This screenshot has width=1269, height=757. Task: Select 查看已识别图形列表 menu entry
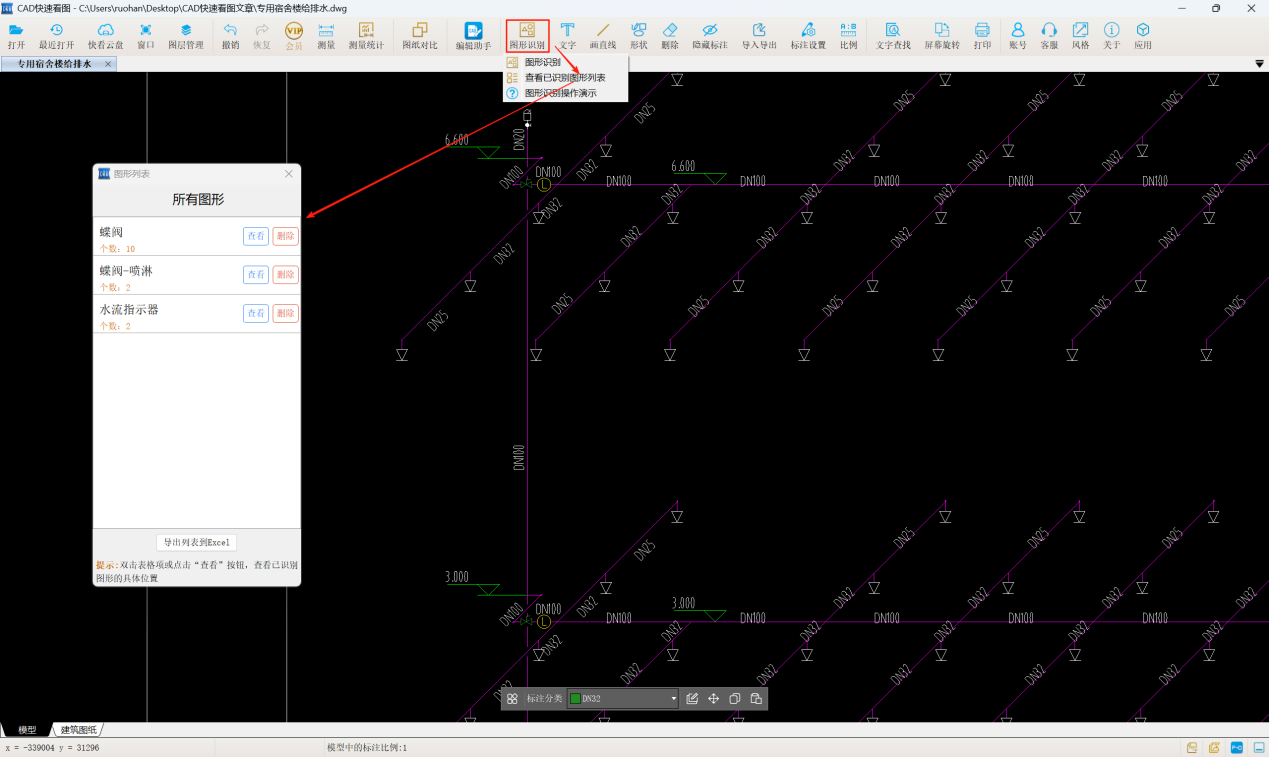pos(565,78)
